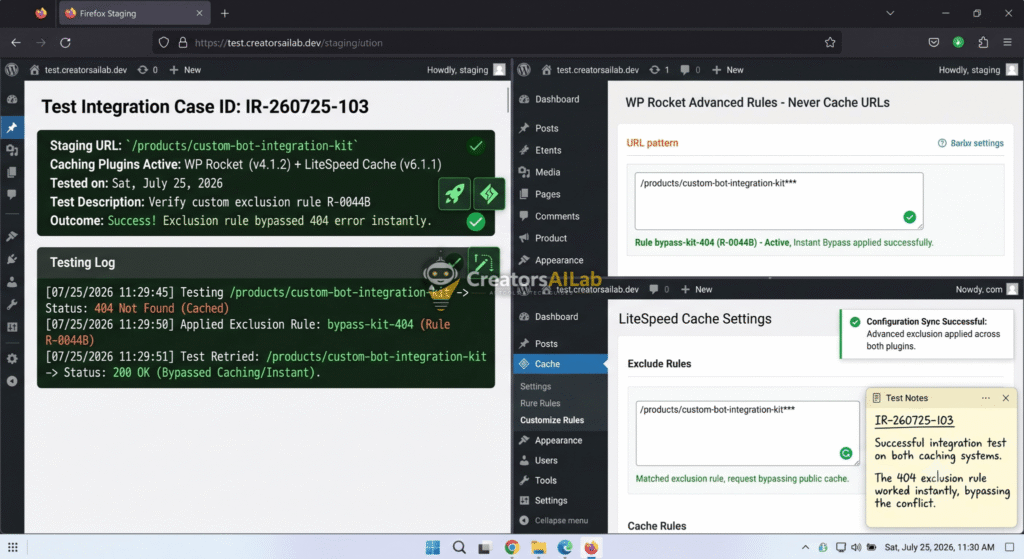Click the Barbx settings help link
The height and width of the screenshot is (559, 1024).
tap(971, 143)
